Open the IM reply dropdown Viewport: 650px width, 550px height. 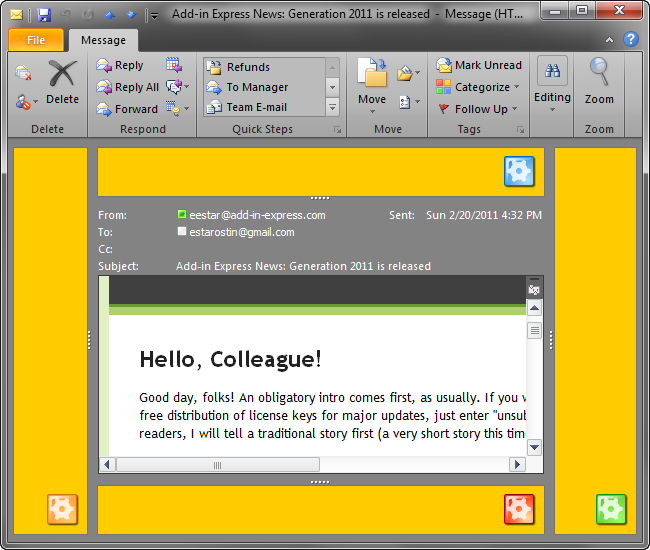click(x=177, y=87)
